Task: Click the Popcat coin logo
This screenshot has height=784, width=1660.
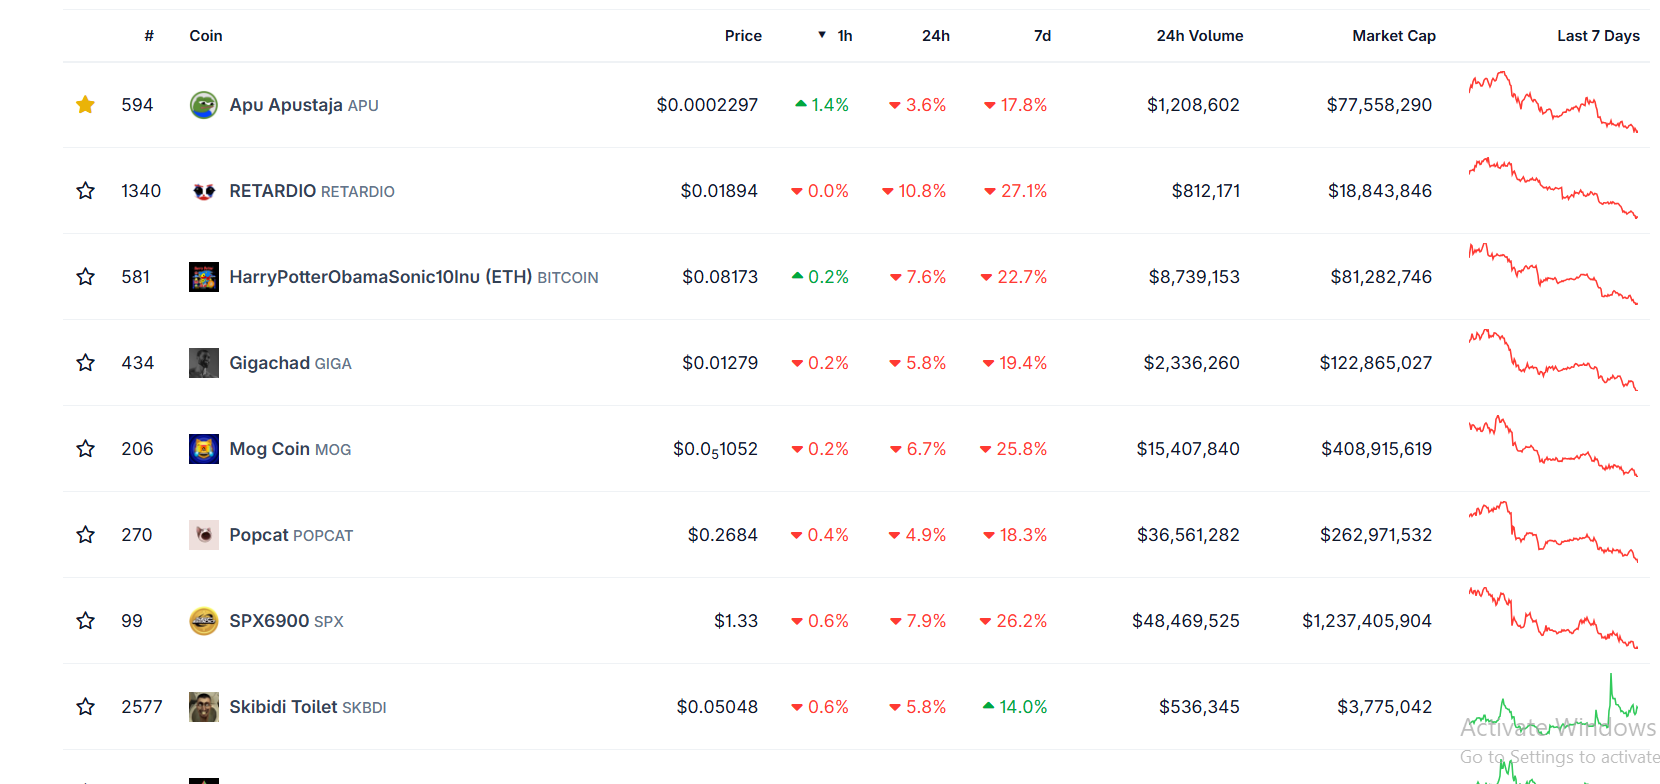Action: pos(204,535)
